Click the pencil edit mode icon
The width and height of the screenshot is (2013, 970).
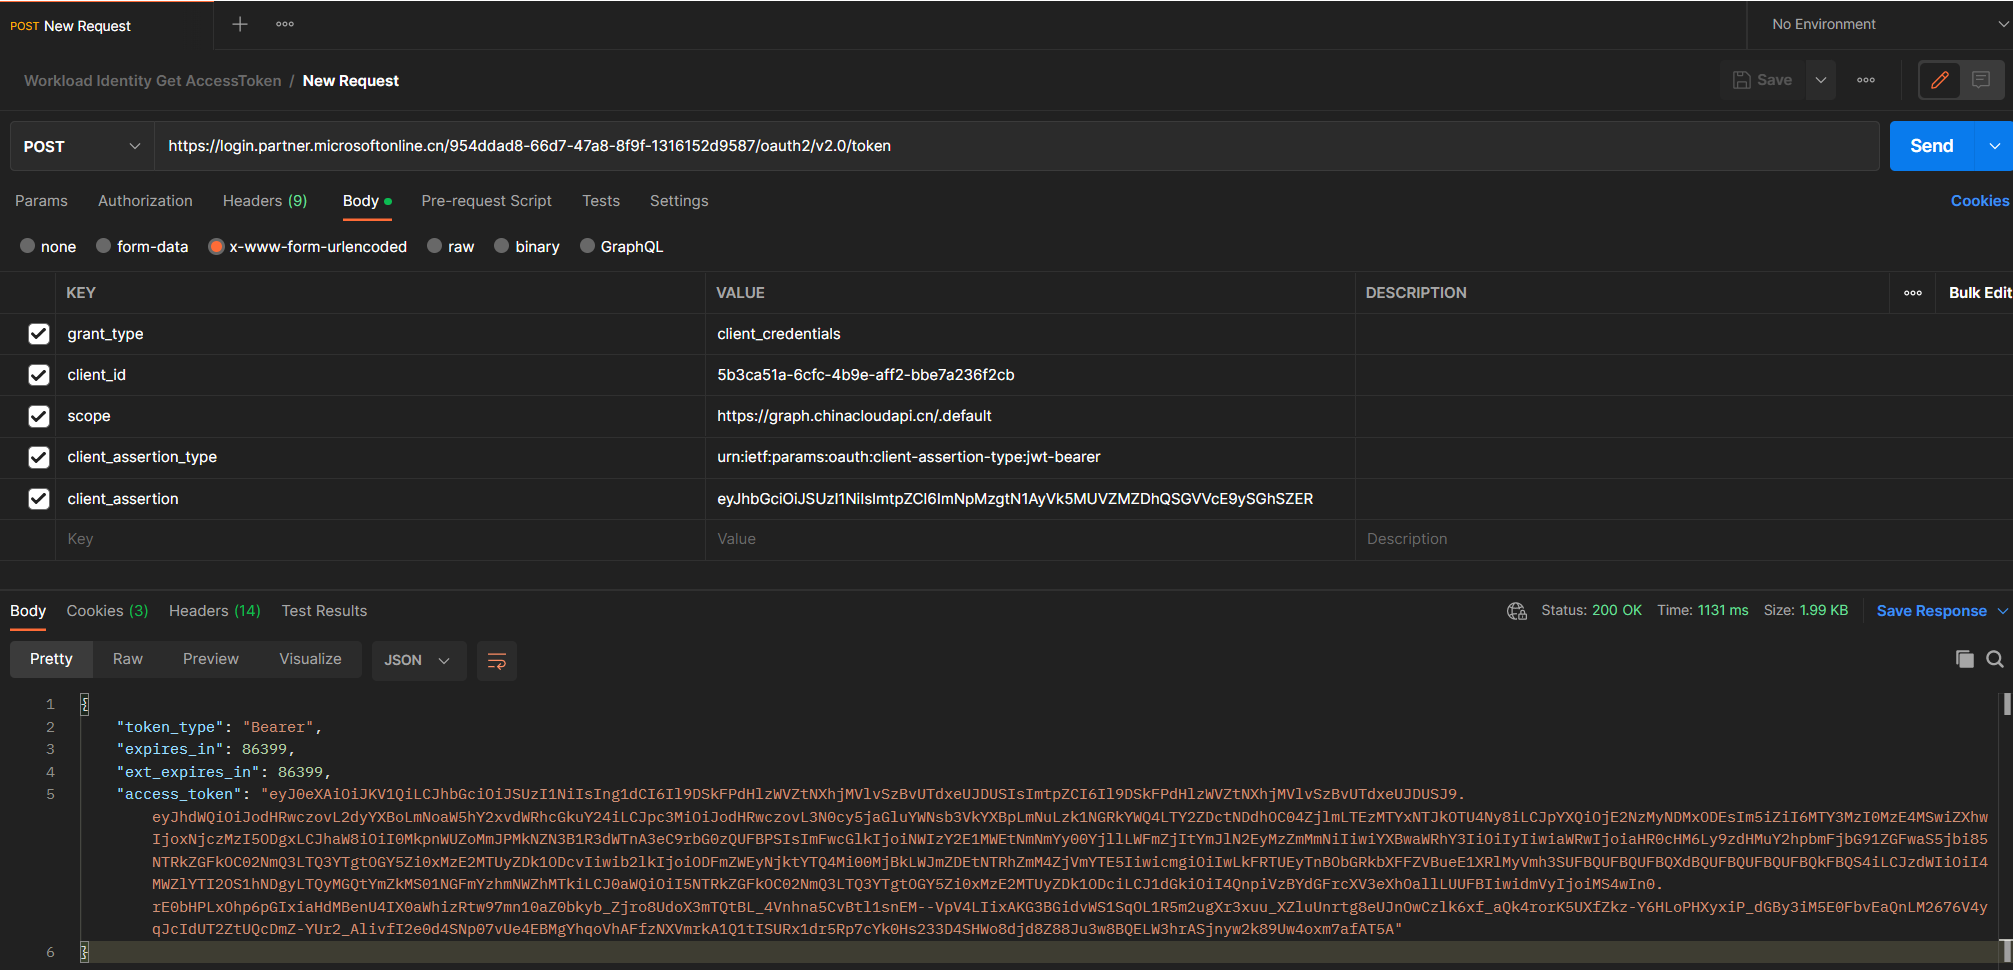[x=1939, y=80]
